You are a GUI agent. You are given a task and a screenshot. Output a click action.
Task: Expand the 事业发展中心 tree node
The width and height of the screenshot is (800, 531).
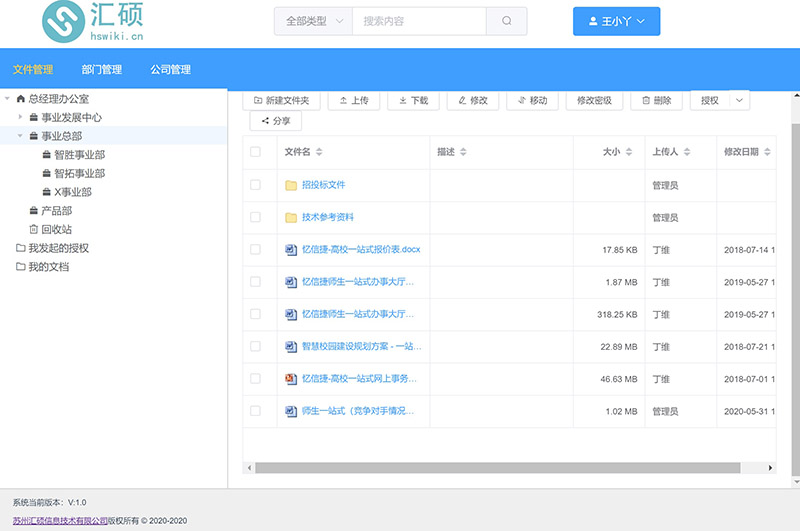click(20, 117)
